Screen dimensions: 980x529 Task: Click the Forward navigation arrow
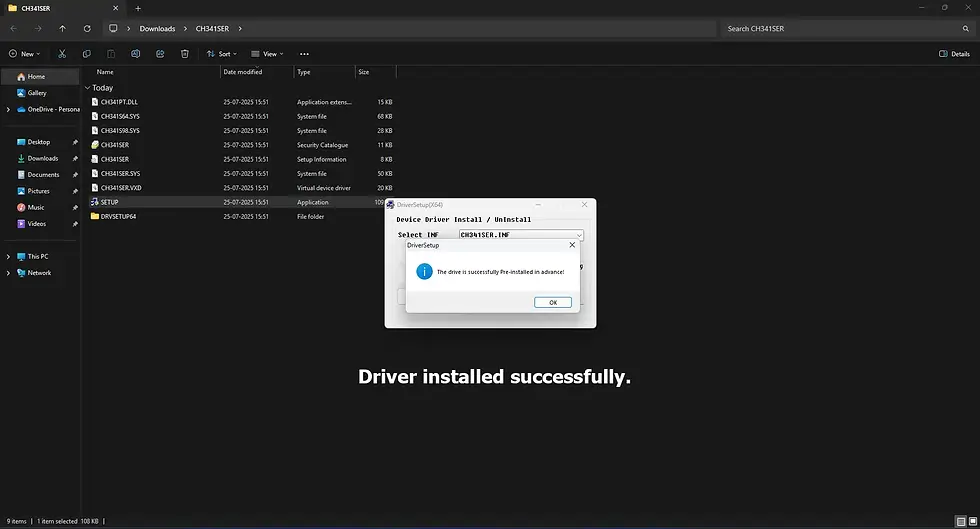[38, 28]
